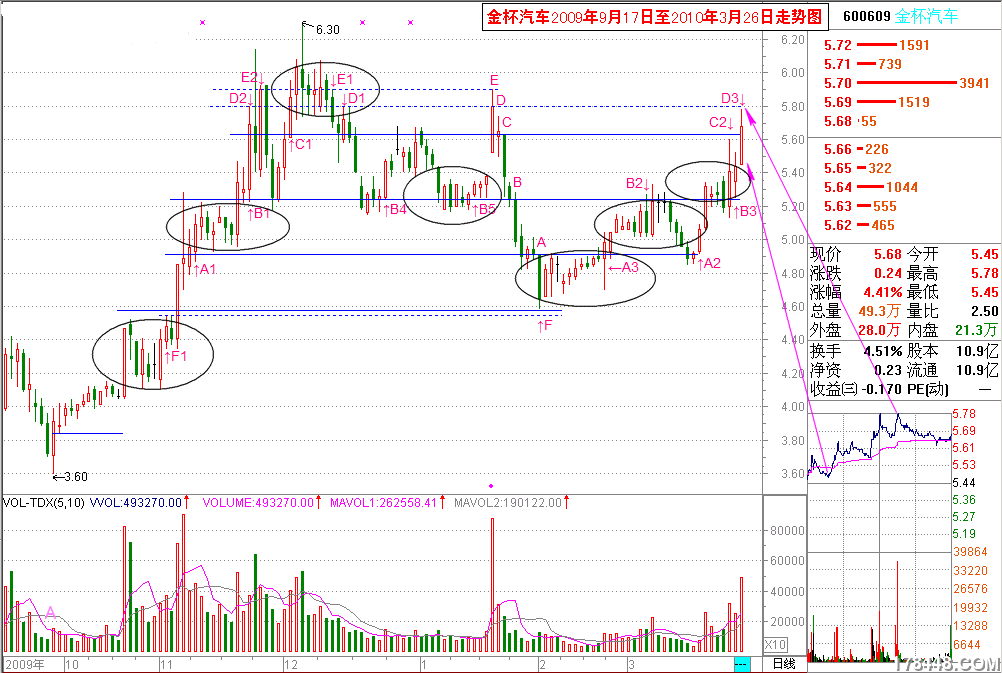Click the 涨幅 value 4.41%
Viewport: 1002px width, 673px height.
(x=883, y=292)
